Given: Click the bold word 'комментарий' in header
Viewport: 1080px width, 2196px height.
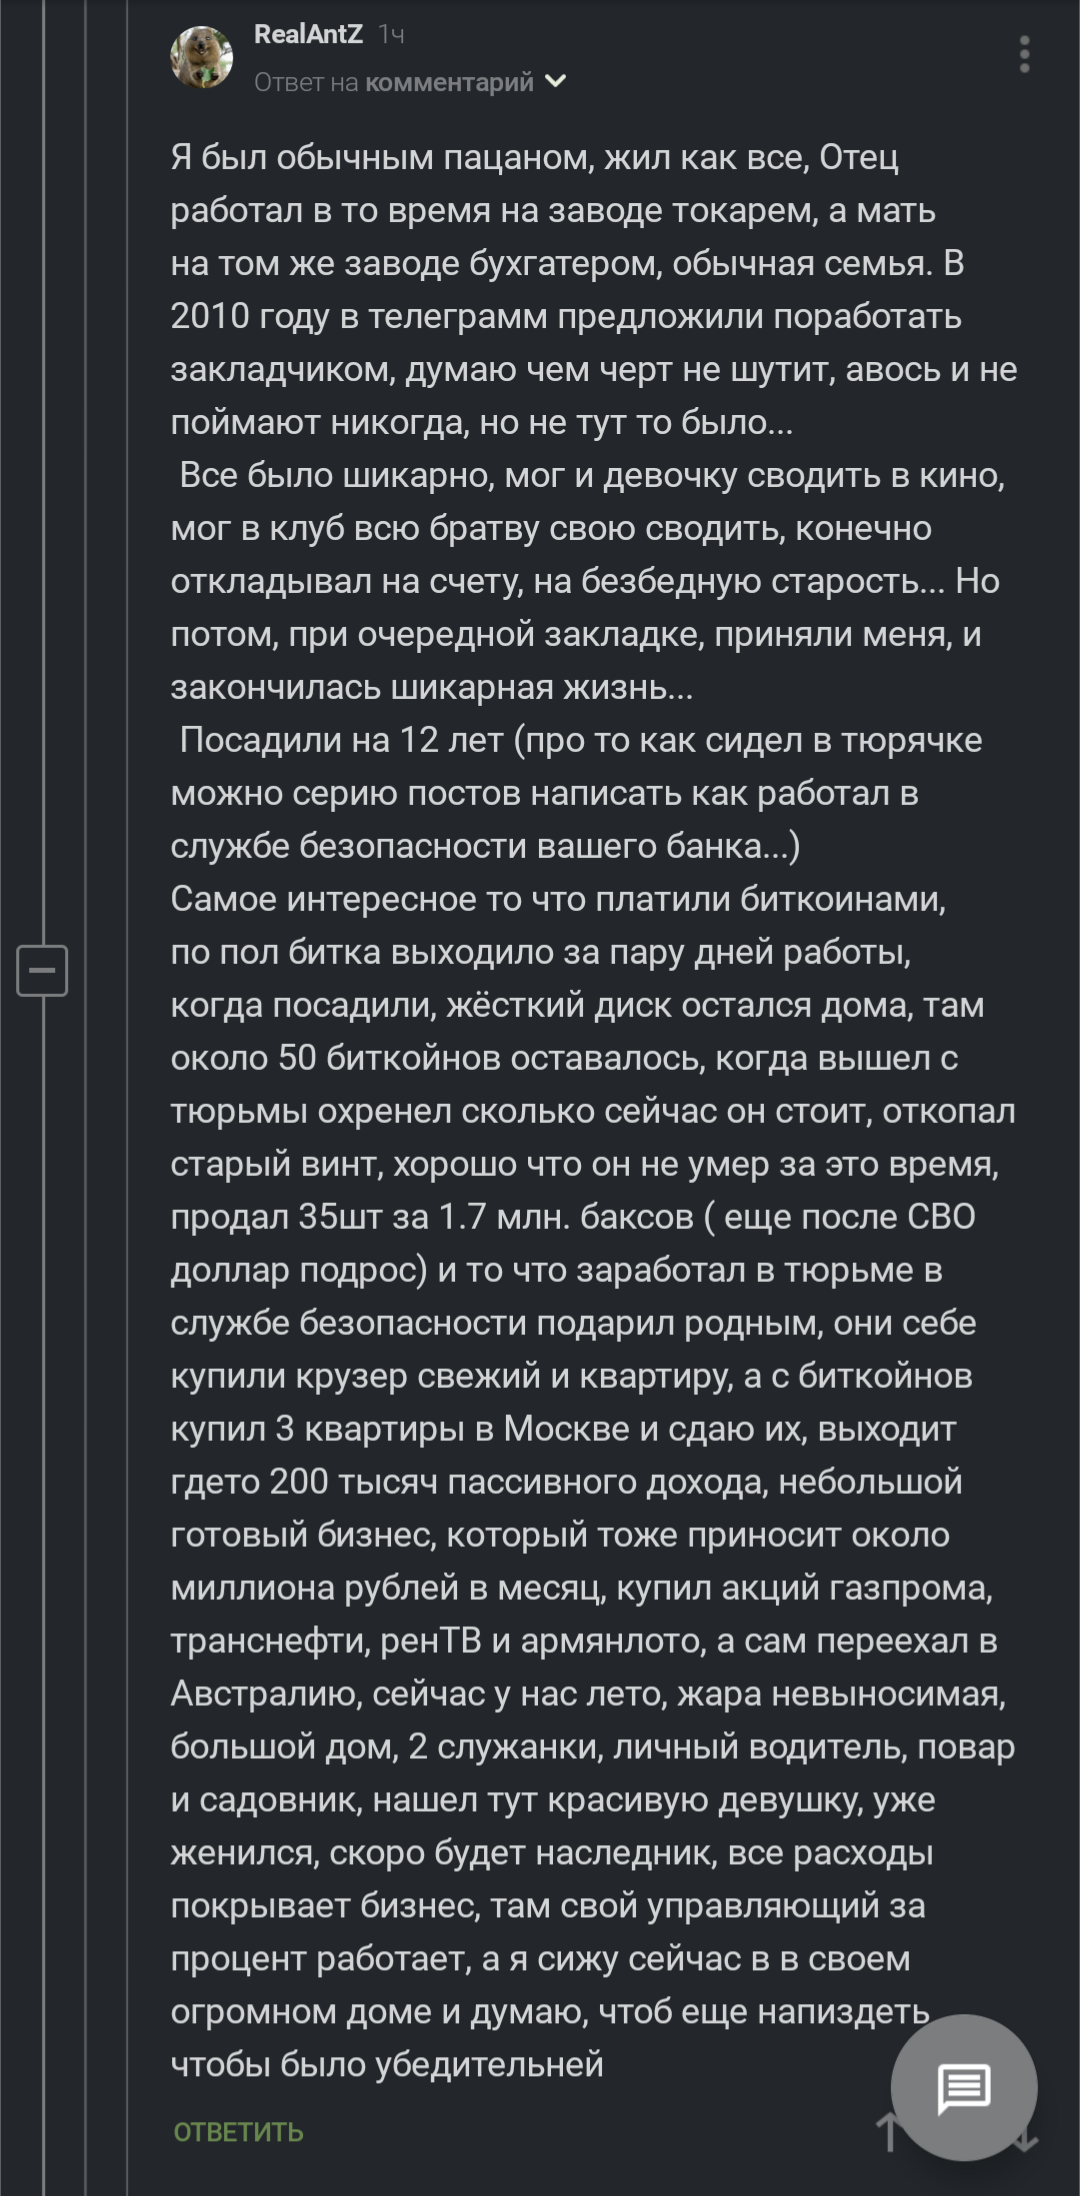Looking at the screenshot, I should tap(449, 82).
